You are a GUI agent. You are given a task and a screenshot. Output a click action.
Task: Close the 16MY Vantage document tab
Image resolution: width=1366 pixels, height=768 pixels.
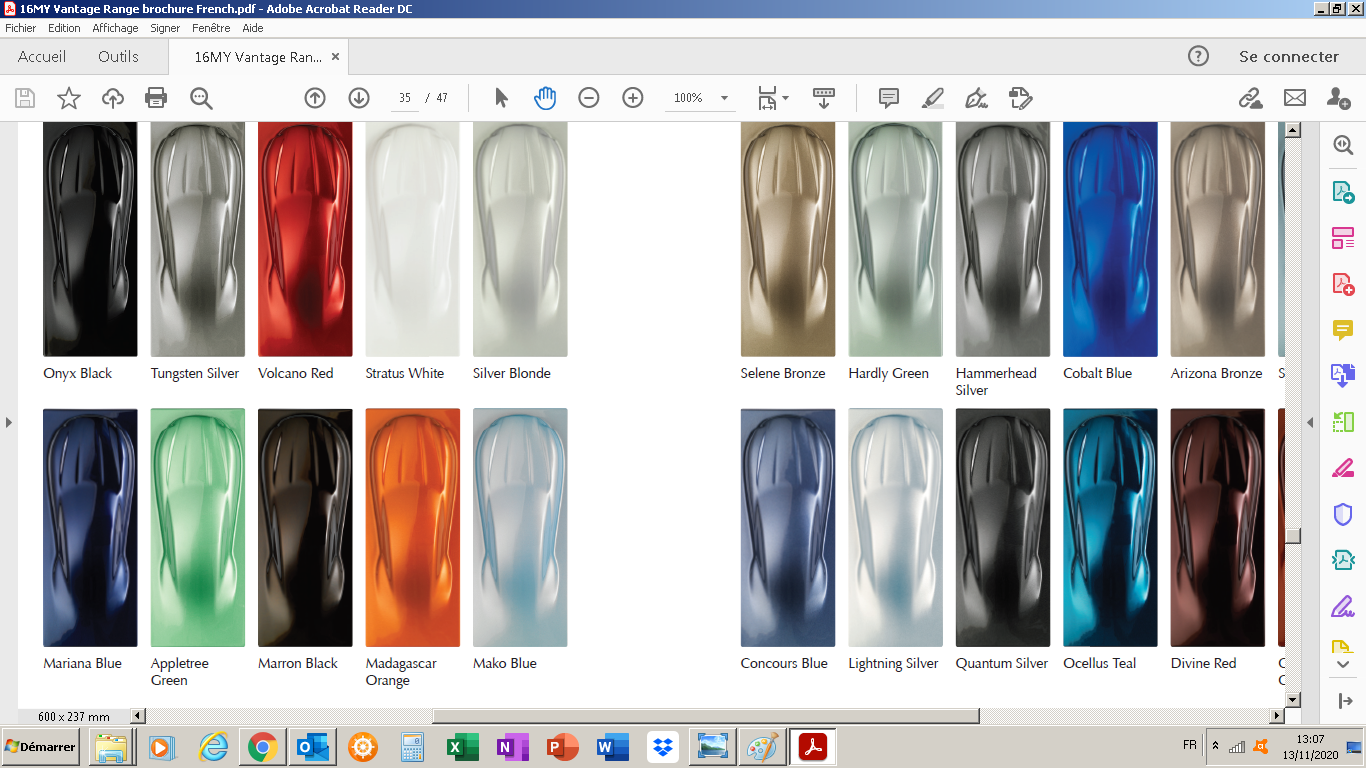click(335, 57)
